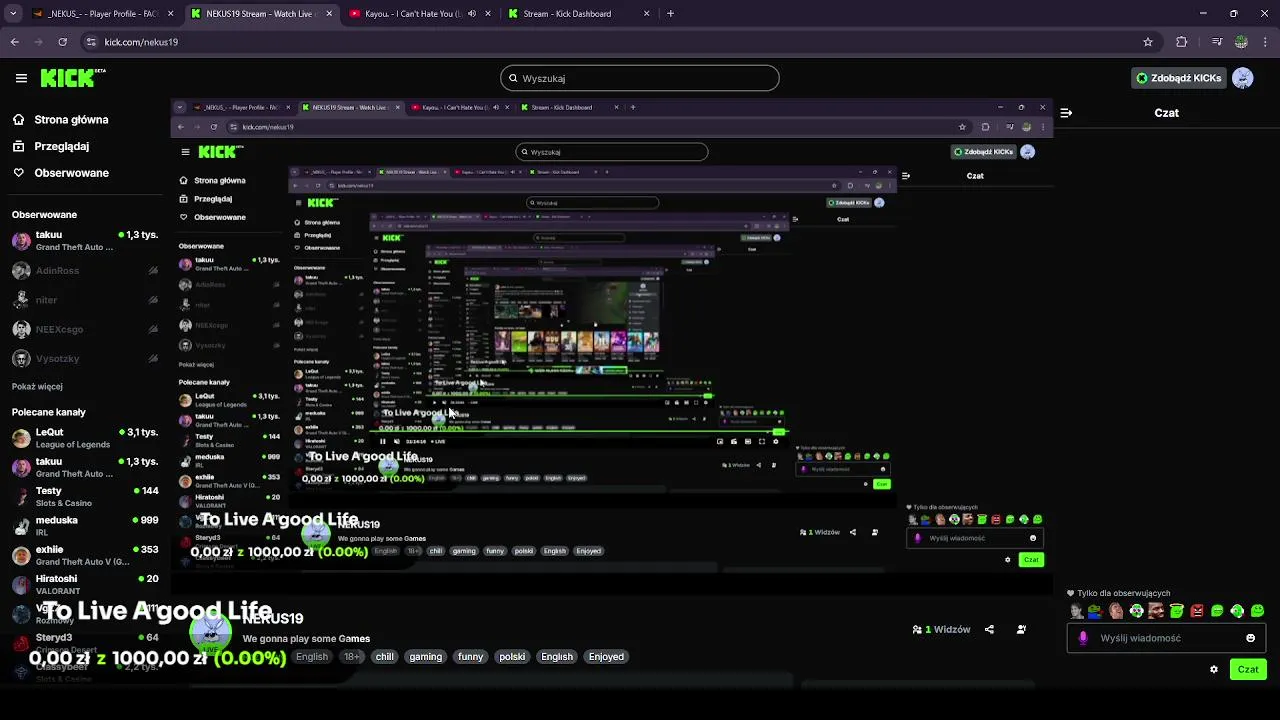The image size is (1280, 720).
Task: Switch to the FACEIT Player Profile tab
Action: 103,14
